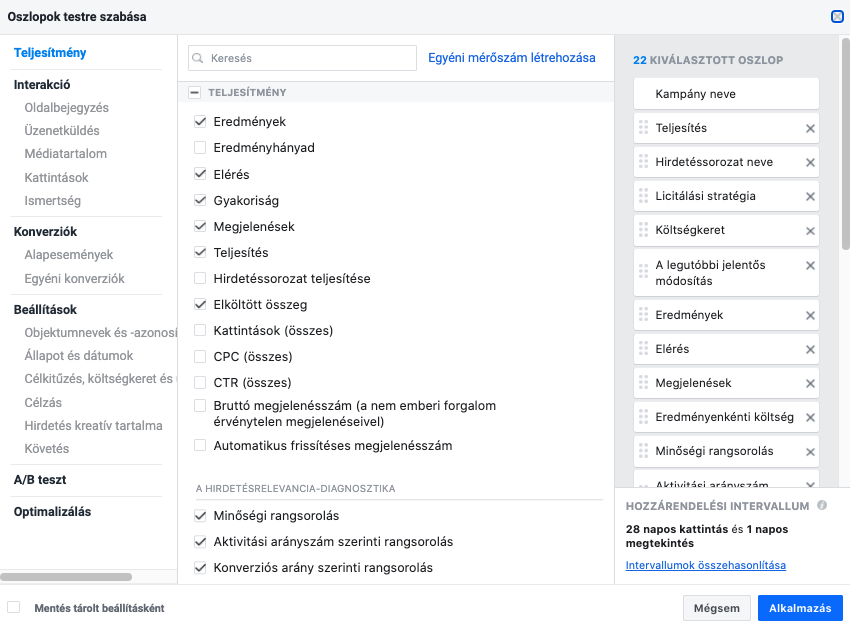Open the Konverziók category
The width and height of the screenshot is (850, 627).
pyautogui.click(x=45, y=231)
